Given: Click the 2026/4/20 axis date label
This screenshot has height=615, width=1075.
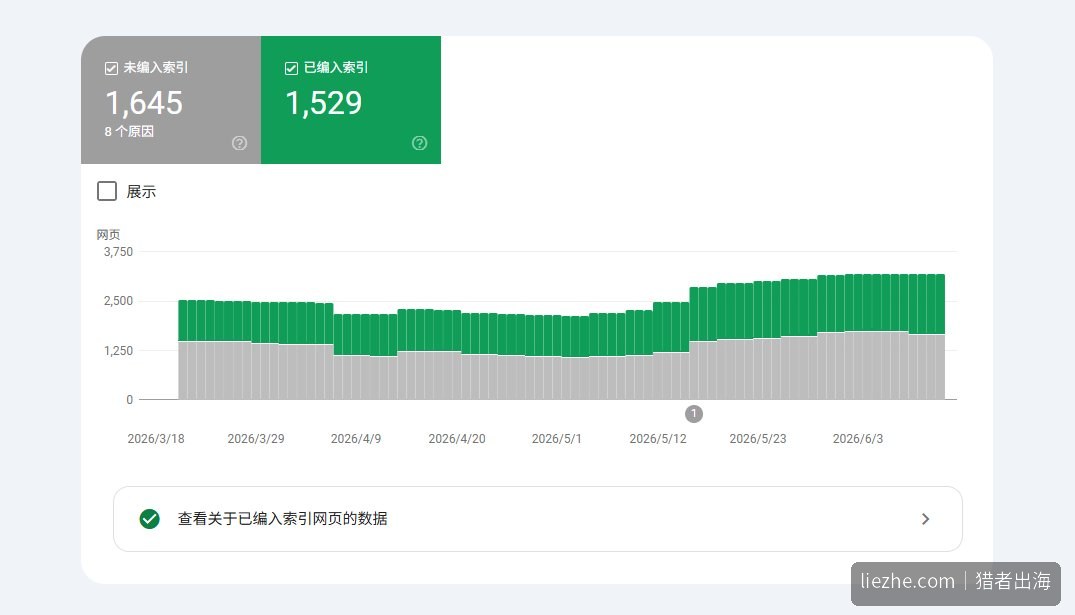Looking at the screenshot, I should pos(457,439).
